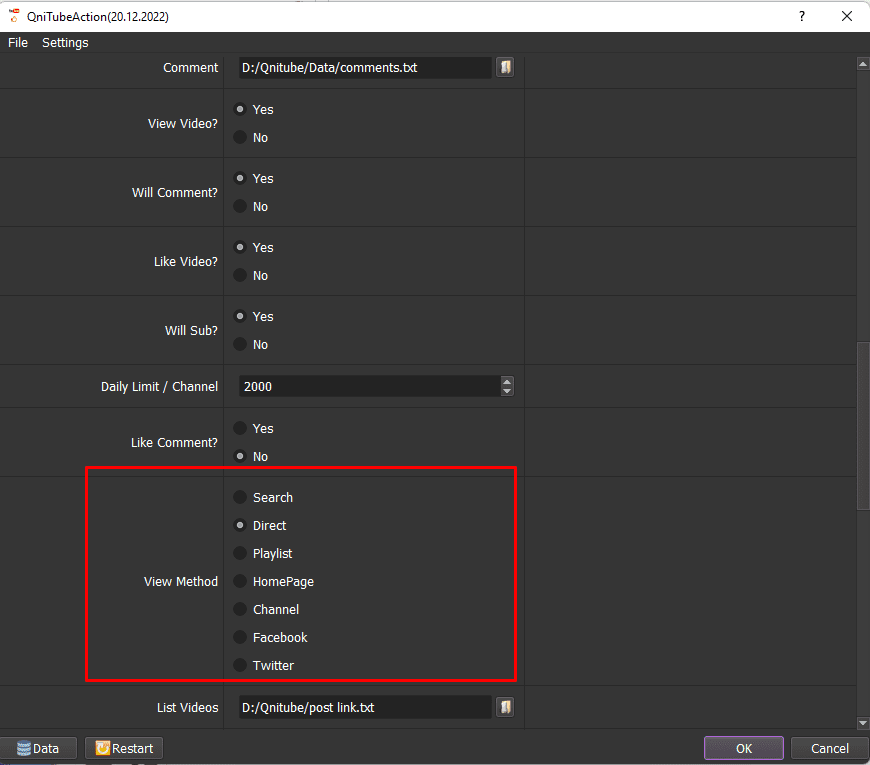870x765 pixels.
Task: Click the Comment file path field
Action: click(x=365, y=67)
